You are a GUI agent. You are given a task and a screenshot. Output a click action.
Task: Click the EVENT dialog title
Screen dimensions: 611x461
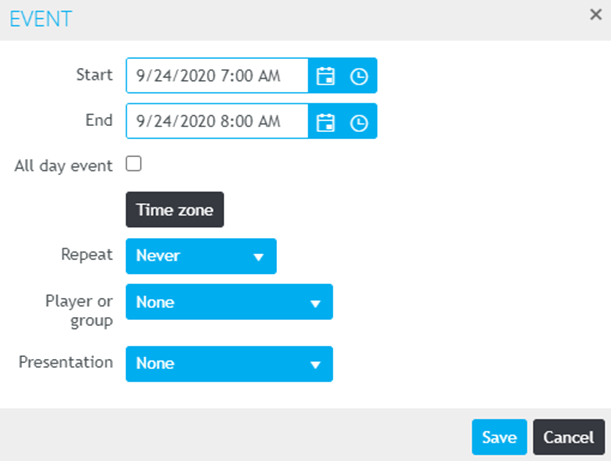[40, 18]
